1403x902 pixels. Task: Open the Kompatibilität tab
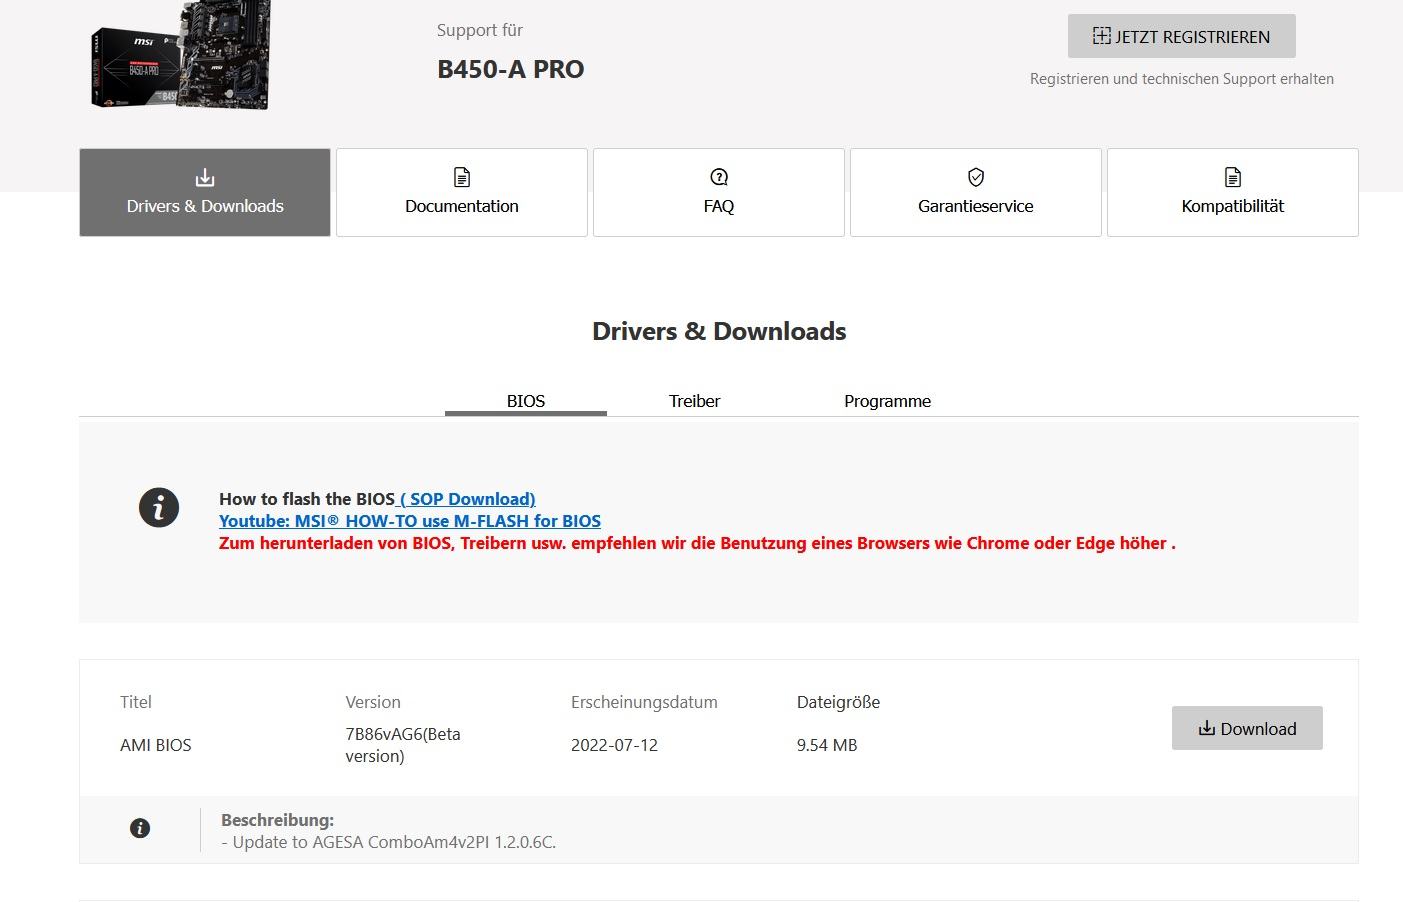1233,192
